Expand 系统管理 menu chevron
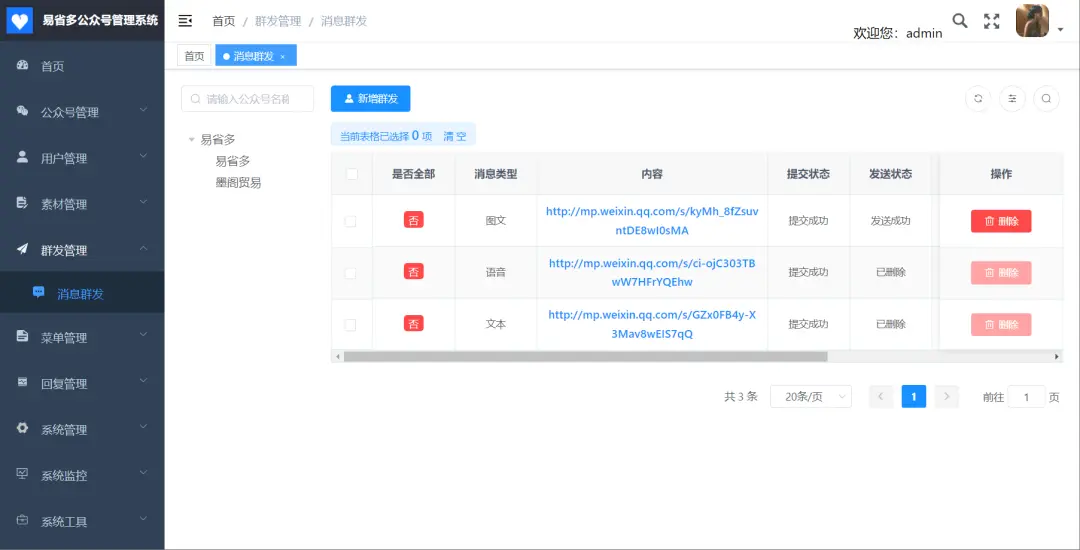The width and height of the screenshot is (1080, 550). click(x=143, y=427)
